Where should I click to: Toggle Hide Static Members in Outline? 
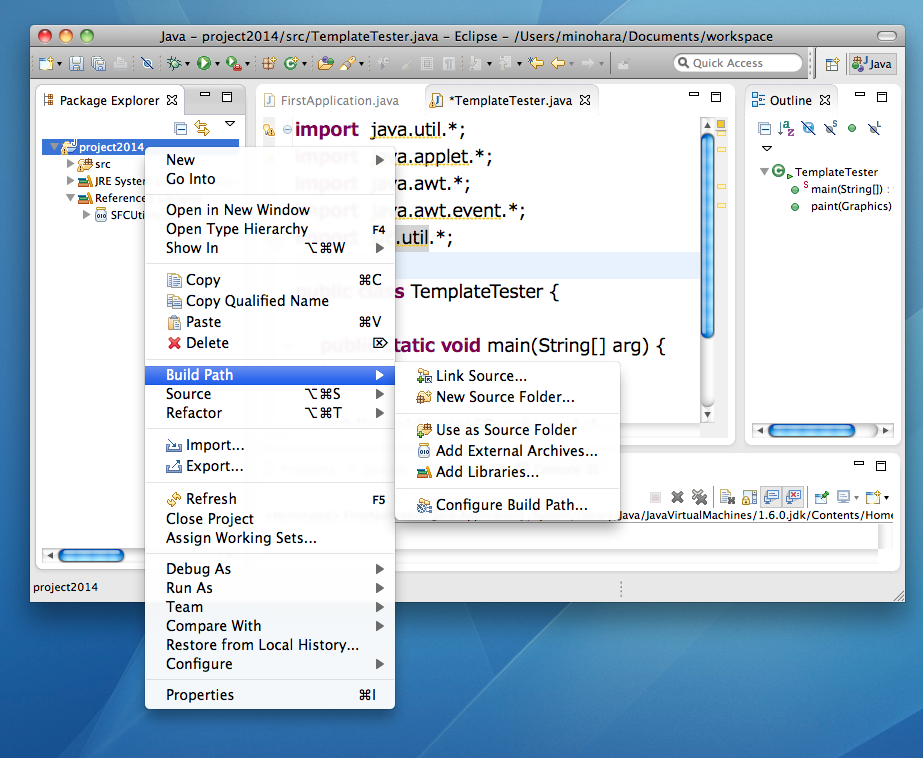pos(830,128)
